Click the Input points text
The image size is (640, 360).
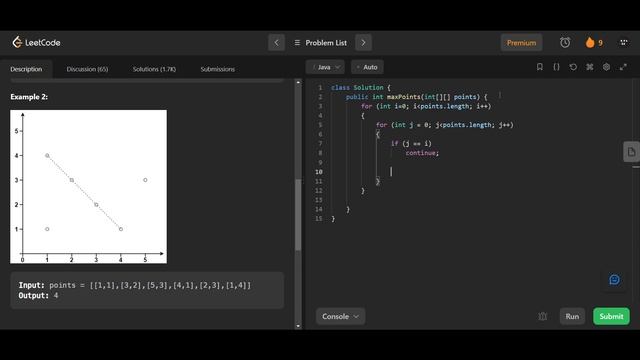click(x=135, y=285)
